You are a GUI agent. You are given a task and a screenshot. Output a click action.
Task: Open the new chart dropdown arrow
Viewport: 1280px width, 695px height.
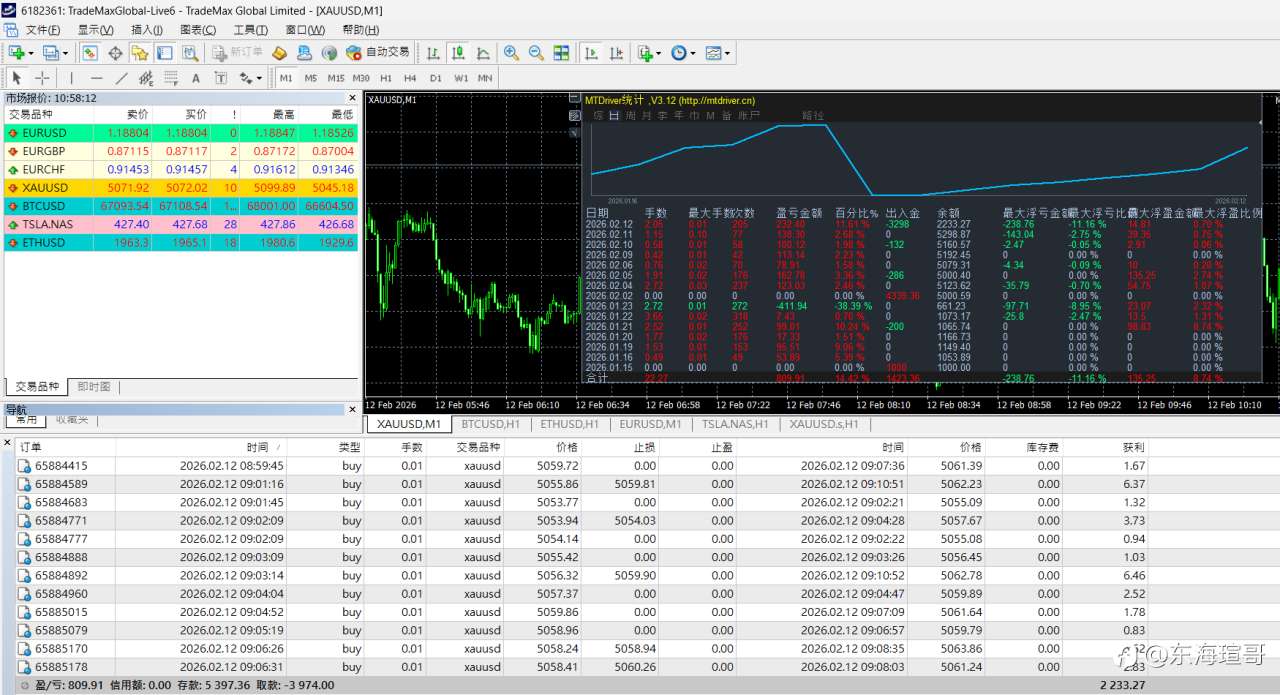[31, 53]
